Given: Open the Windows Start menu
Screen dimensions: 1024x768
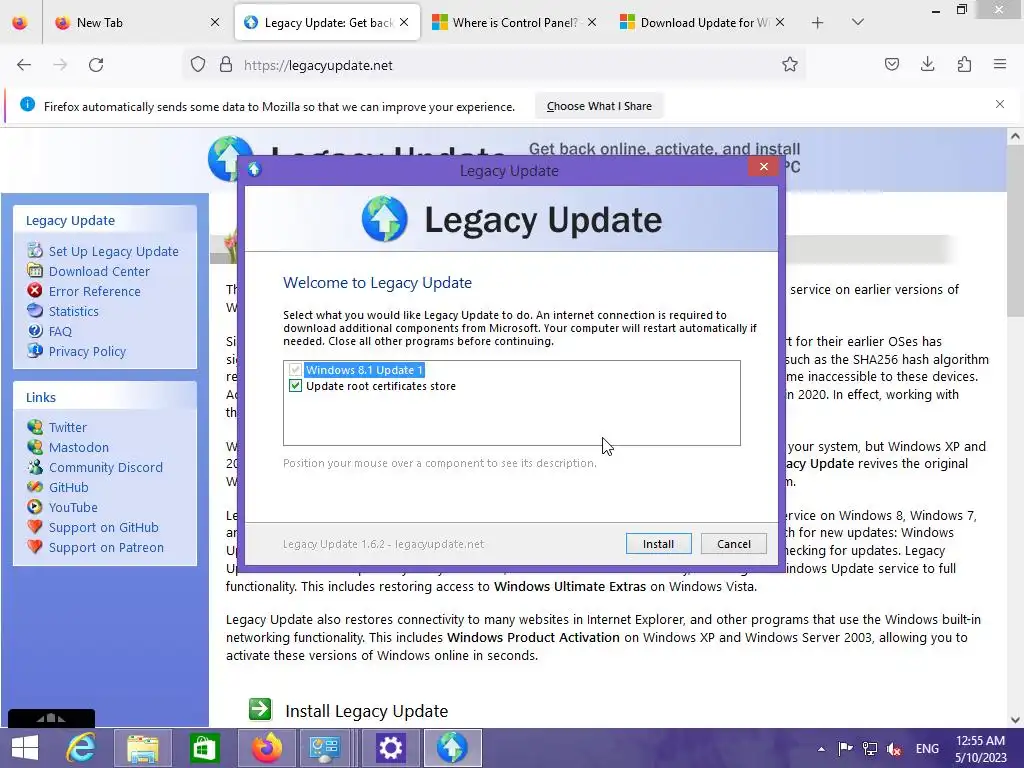Looking at the screenshot, I should click(x=25, y=748).
